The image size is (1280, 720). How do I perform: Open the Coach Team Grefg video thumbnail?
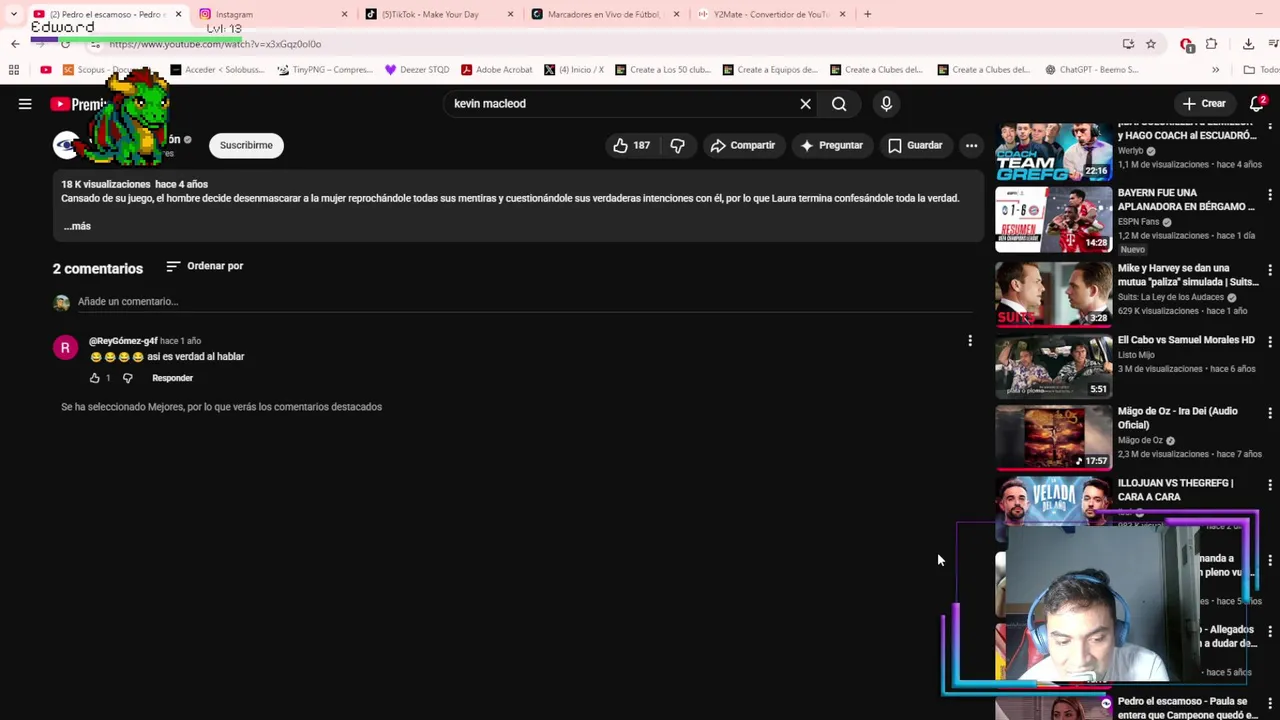pyautogui.click(x=1053, y=151)
